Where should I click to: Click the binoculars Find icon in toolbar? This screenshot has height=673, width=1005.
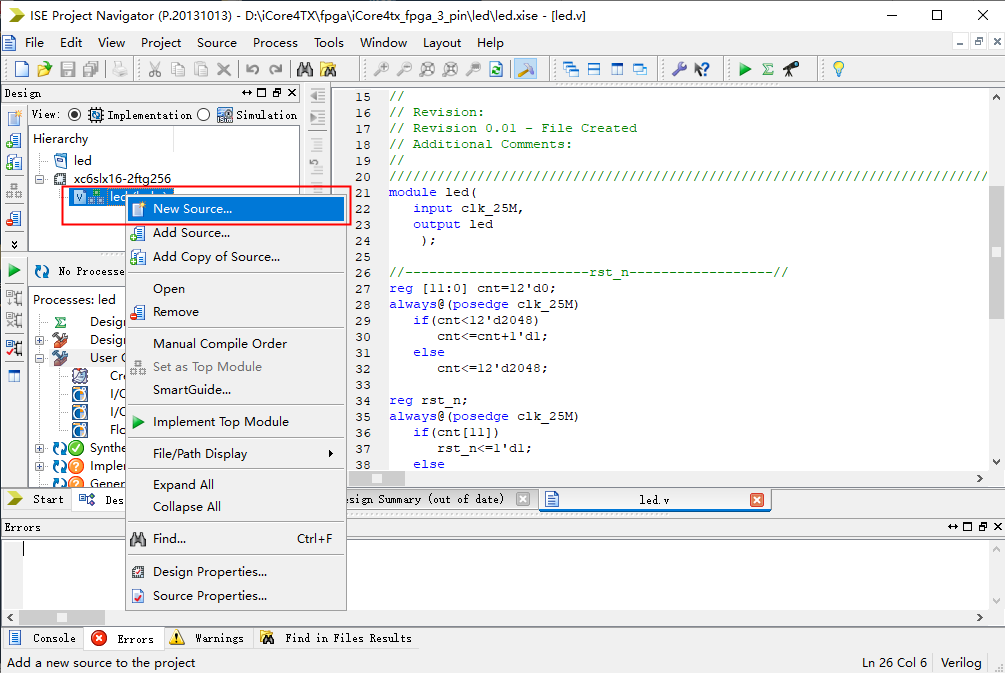(x=305, y=69)
